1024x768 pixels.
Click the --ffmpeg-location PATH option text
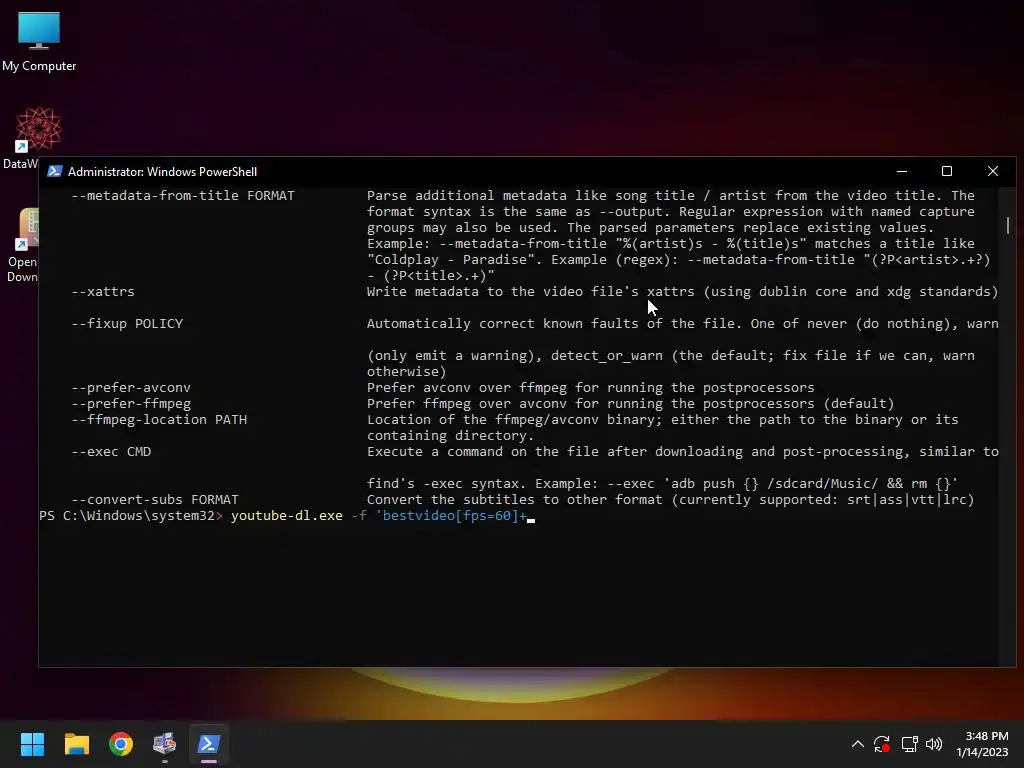(159, 419)
